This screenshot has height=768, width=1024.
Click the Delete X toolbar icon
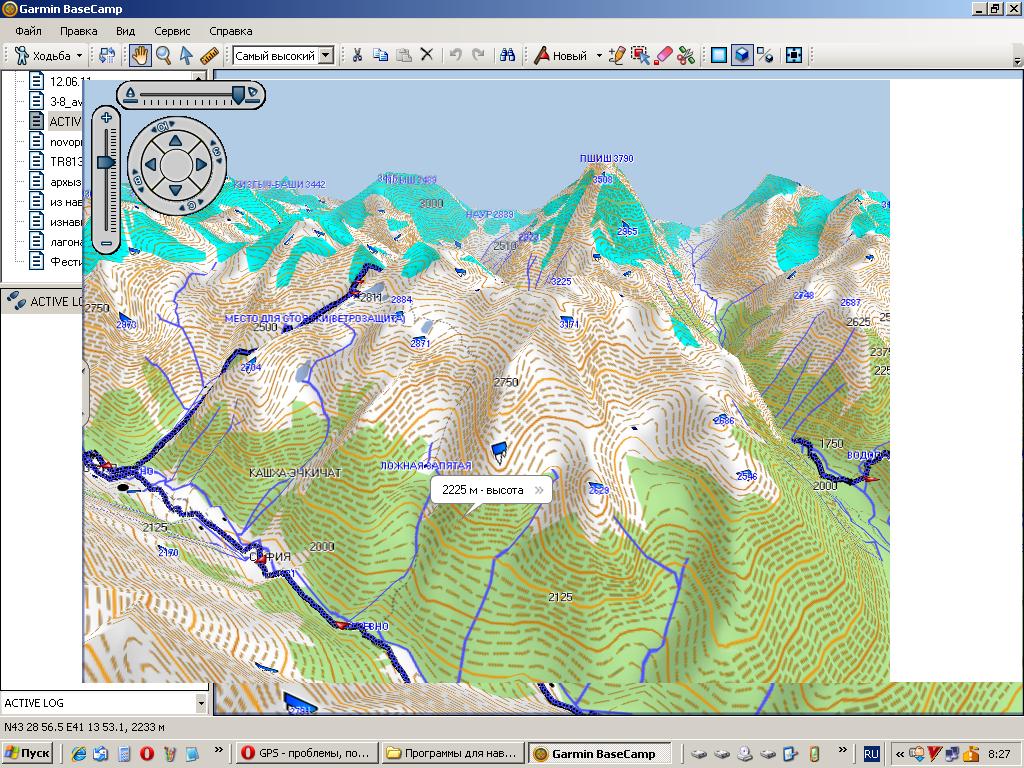[x=427, y=56]
